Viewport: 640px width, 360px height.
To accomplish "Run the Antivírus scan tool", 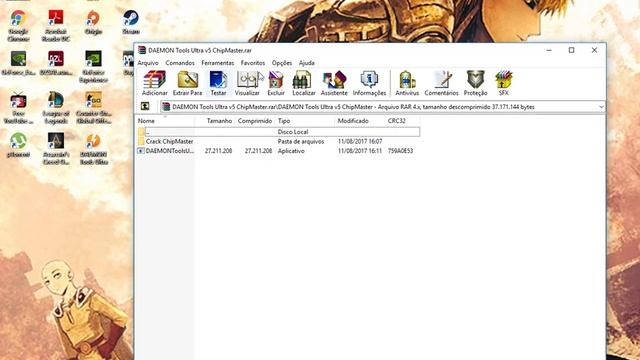I will (x=407, y=83).
